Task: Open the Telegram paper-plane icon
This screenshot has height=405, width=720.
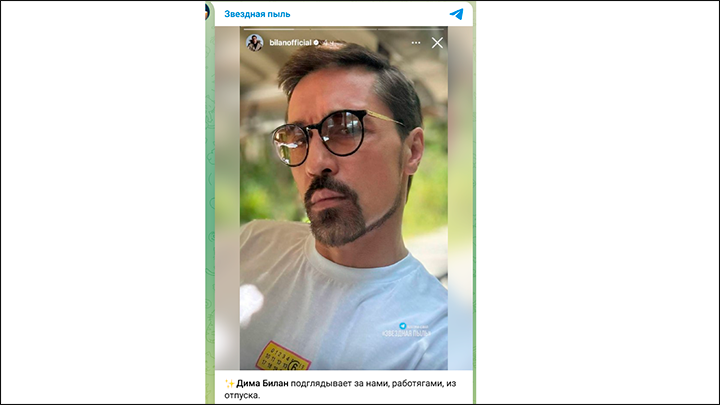Action: (x=456, y=14)
